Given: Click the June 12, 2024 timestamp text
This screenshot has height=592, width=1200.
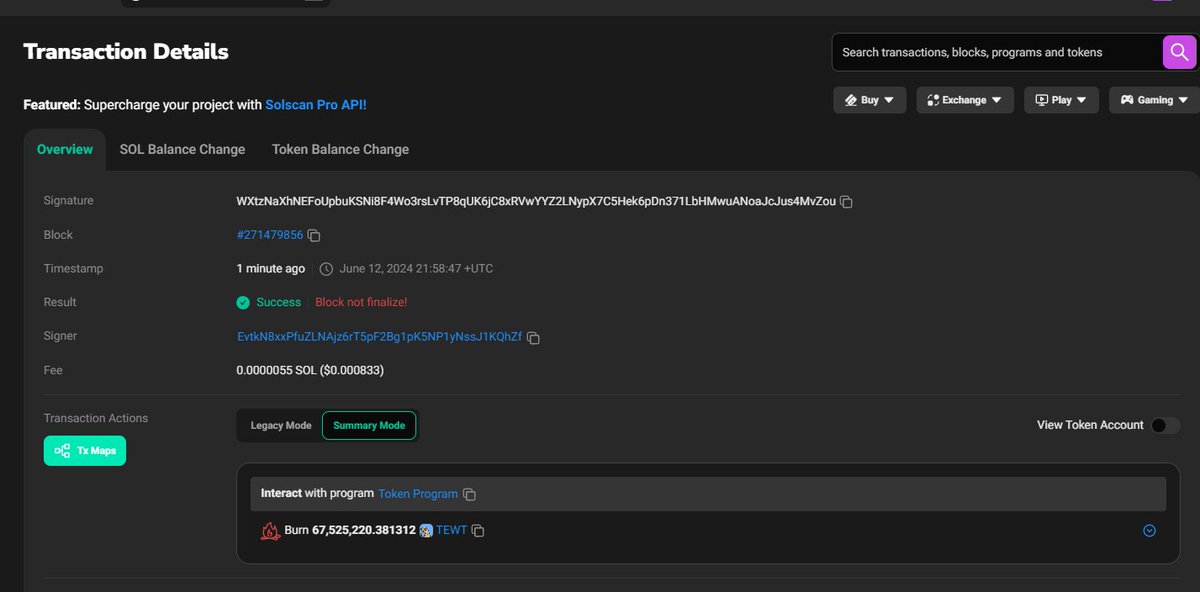Looking at the screenshot, I should click(x=416, y=269).
